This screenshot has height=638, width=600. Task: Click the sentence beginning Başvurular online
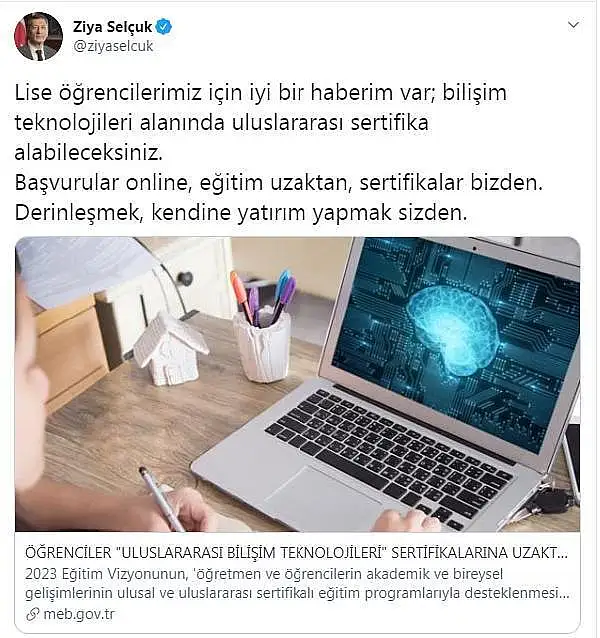279,183
